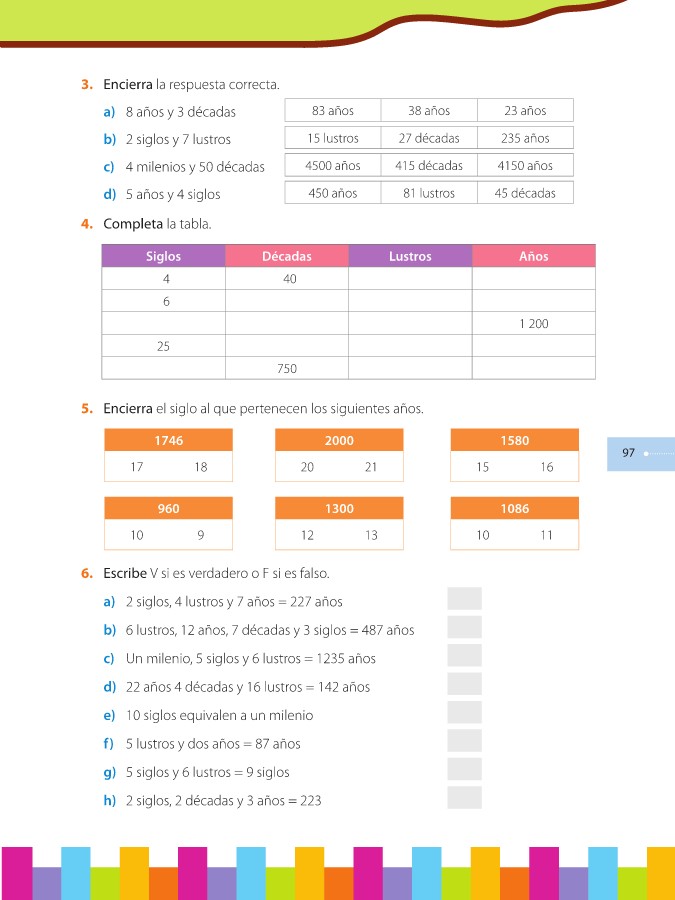Select century 9 under year 960
Viewport: 675px width, 900px height.
tap(201, 535)
